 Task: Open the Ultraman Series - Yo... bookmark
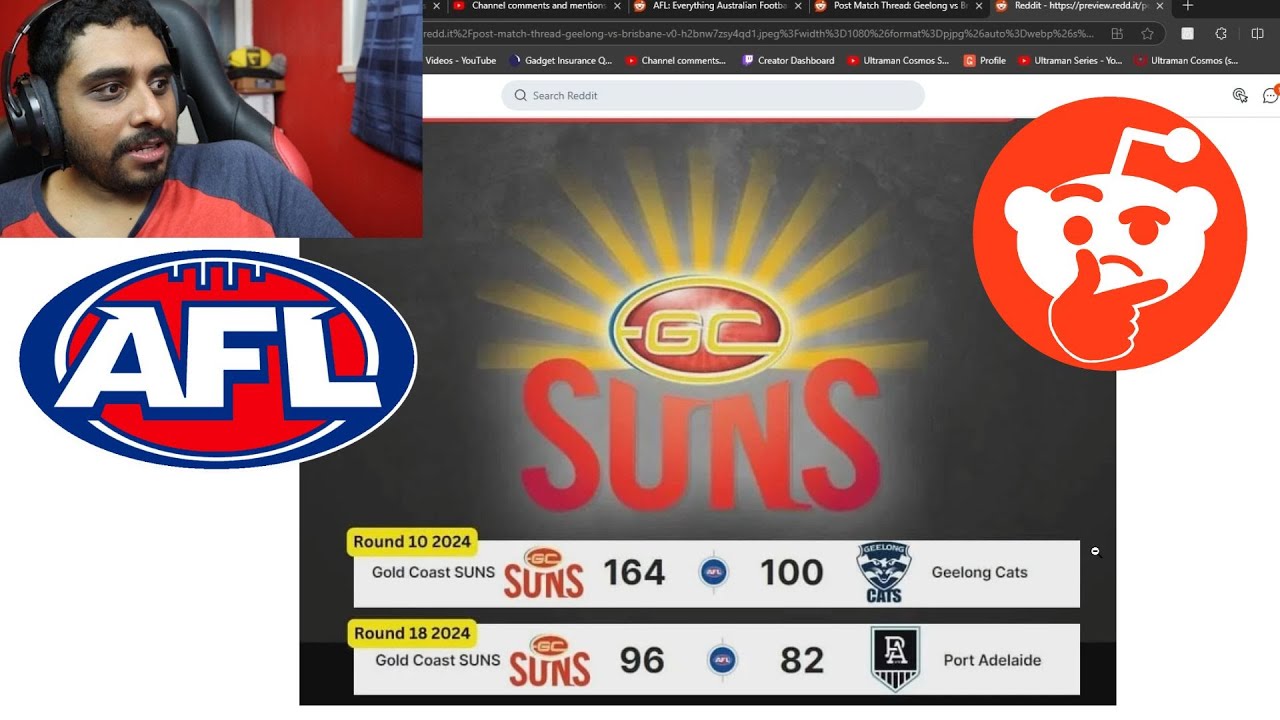[x=1070, y=60]
